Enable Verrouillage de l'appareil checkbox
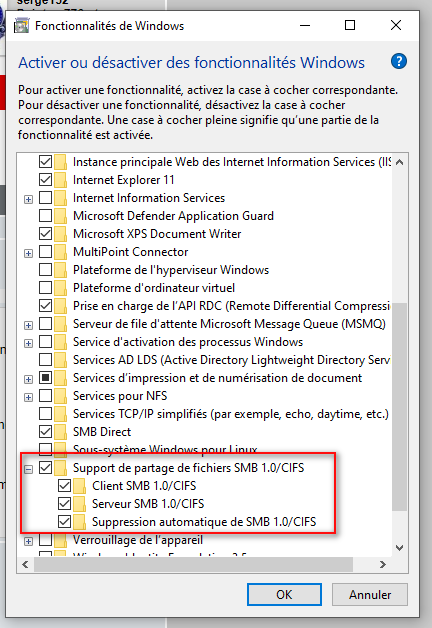 45,540
